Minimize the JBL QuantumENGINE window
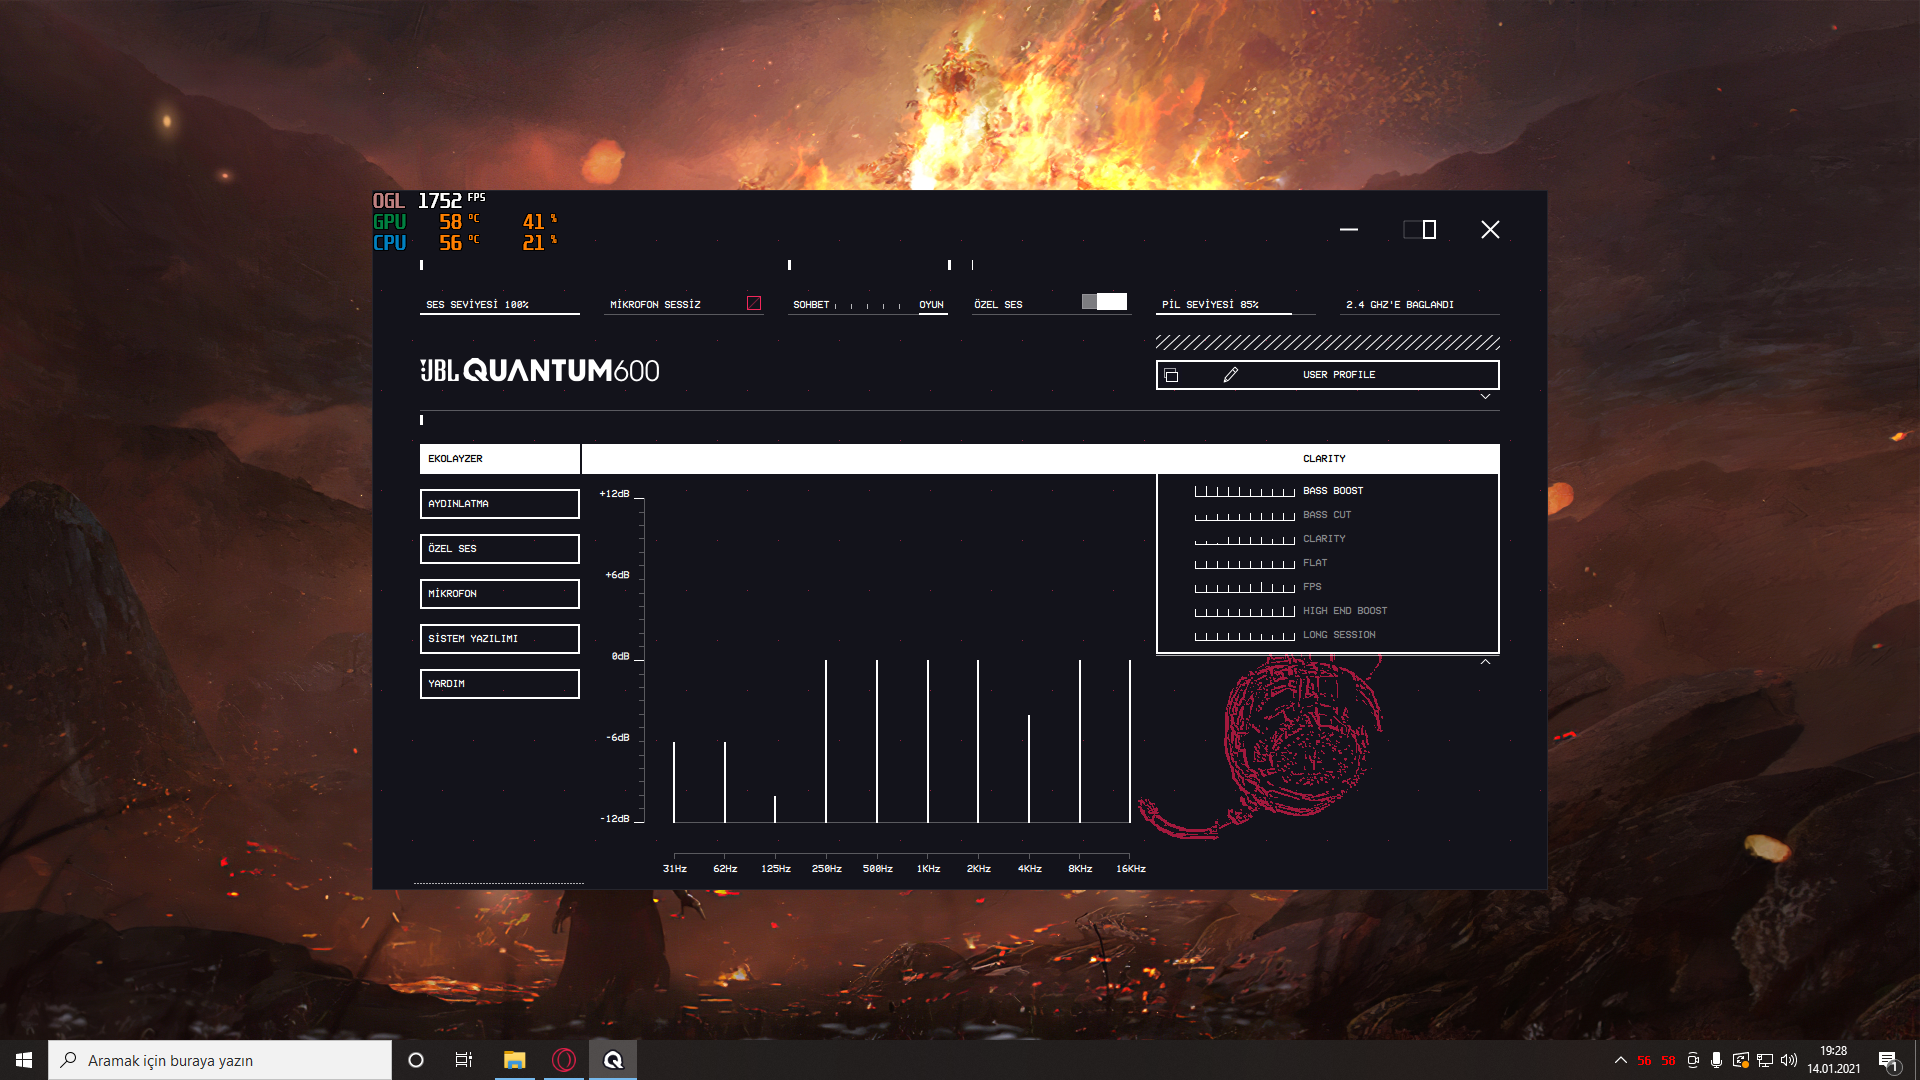Image resolution: width=1920 pixels, height=1080 pixels. point(1349,230)
